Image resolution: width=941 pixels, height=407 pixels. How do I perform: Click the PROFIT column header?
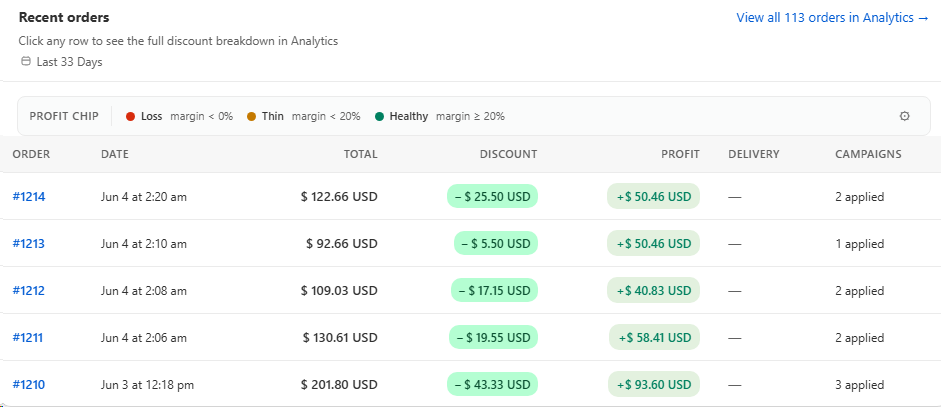click(x=680, y=154)
